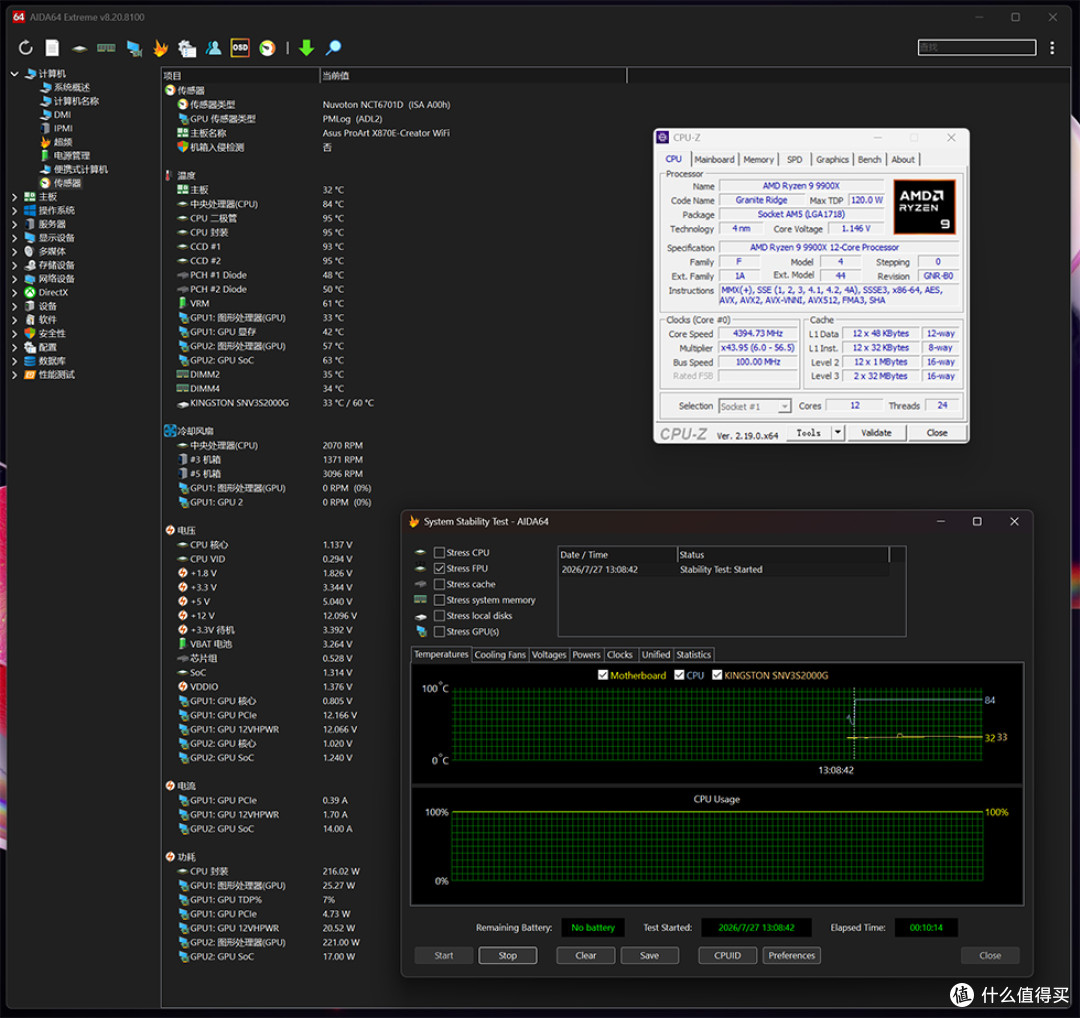Click the 当前值 column header
This screenshot has width=1080, height=1018.
473,76
